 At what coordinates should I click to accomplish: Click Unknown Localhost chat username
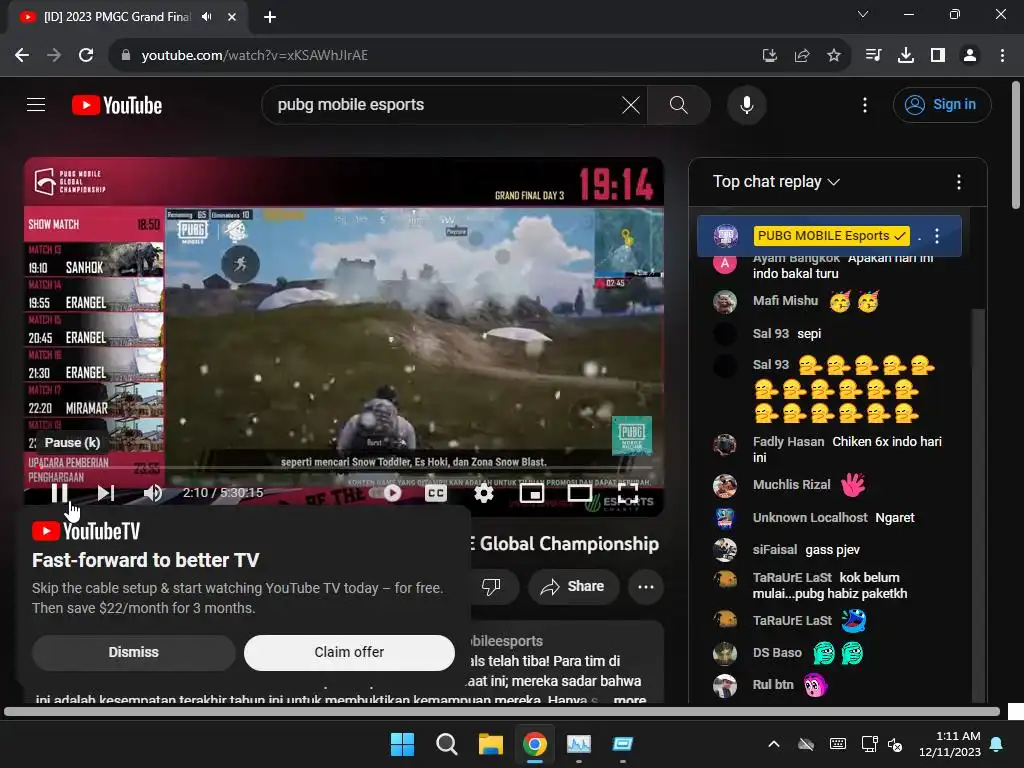[810, 517]
